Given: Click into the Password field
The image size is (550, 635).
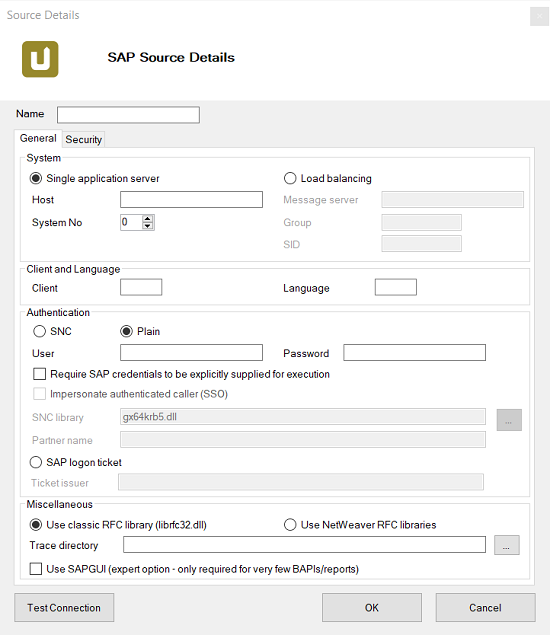Looking at the screenshot, I should pyautogui.click(x=414, y=352).
